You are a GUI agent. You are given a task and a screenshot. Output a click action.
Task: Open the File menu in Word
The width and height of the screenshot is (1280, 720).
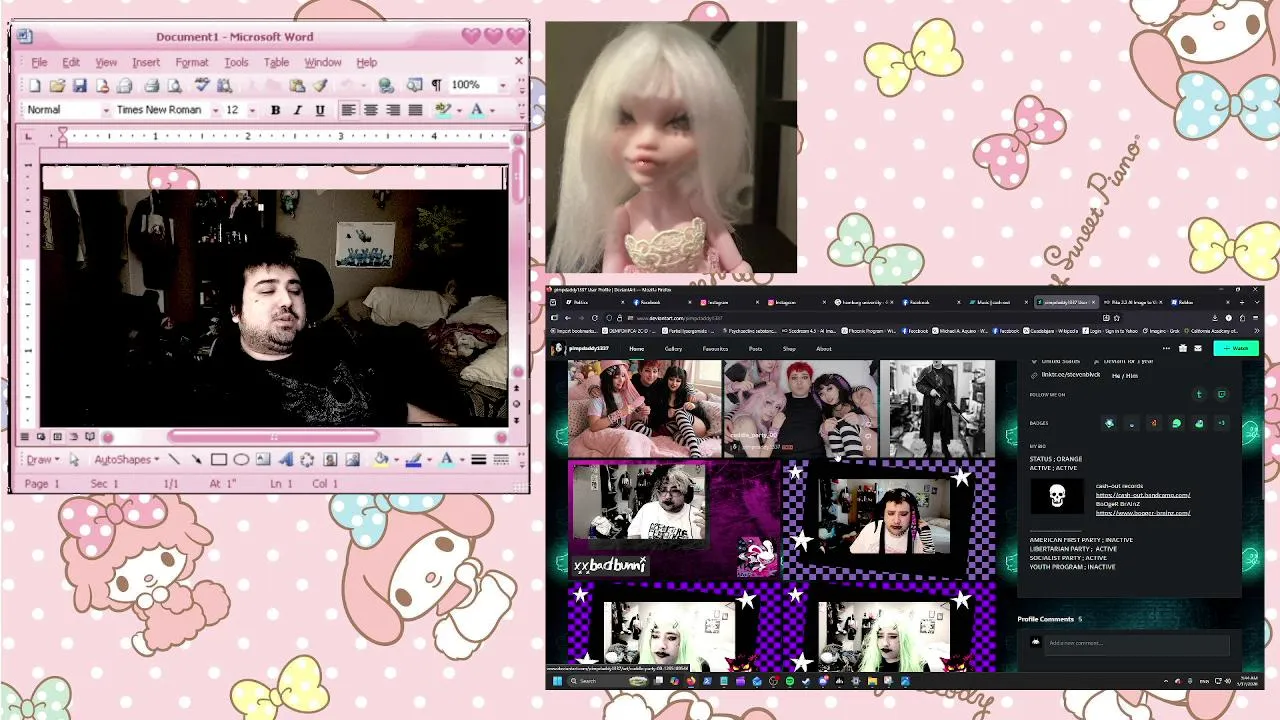coord(39,62)
